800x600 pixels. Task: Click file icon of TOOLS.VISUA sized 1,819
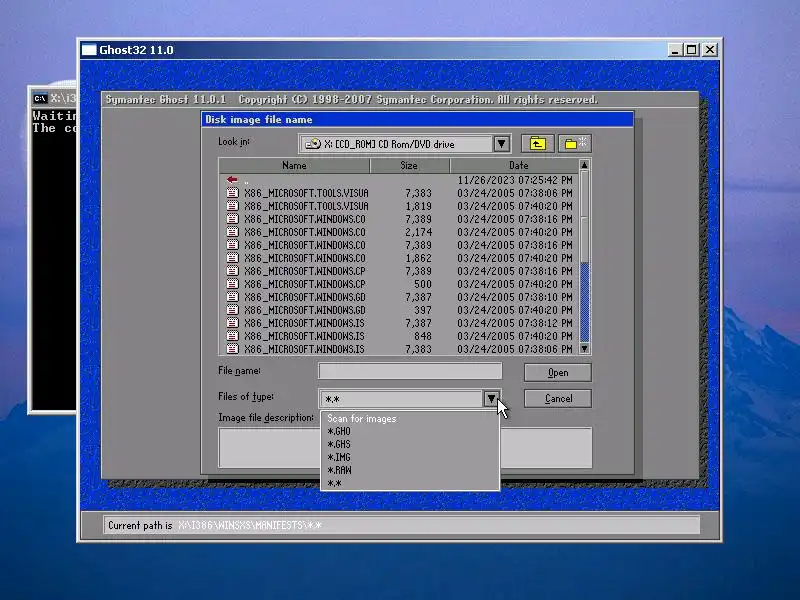[232, 206]
